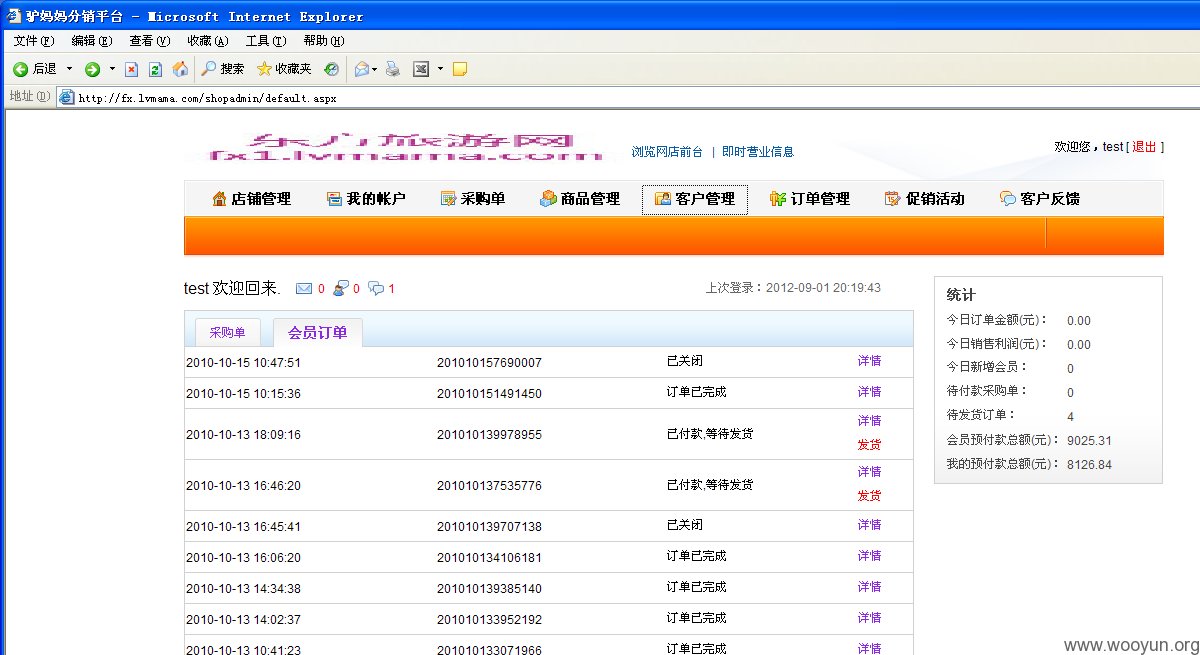1200x655 pixels.
Task: Click the envelope messages icon
Action: (x=304, y=289)
